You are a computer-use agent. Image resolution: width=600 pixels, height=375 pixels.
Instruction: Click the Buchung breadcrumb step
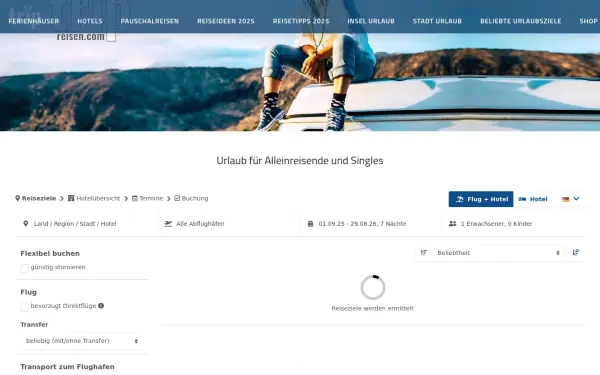pyautogui.click(x=195, y=198)
